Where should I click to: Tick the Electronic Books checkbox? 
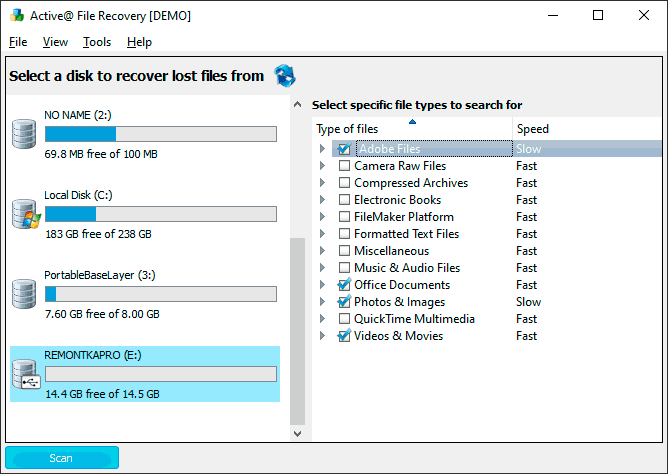(x=344, y=200)
